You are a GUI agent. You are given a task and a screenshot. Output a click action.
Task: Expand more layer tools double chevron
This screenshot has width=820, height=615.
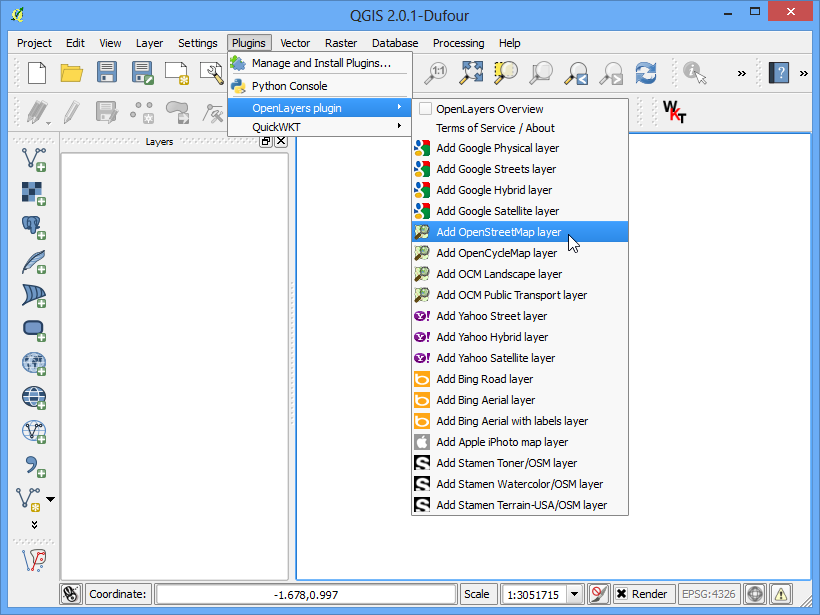[x=35, y=525]
